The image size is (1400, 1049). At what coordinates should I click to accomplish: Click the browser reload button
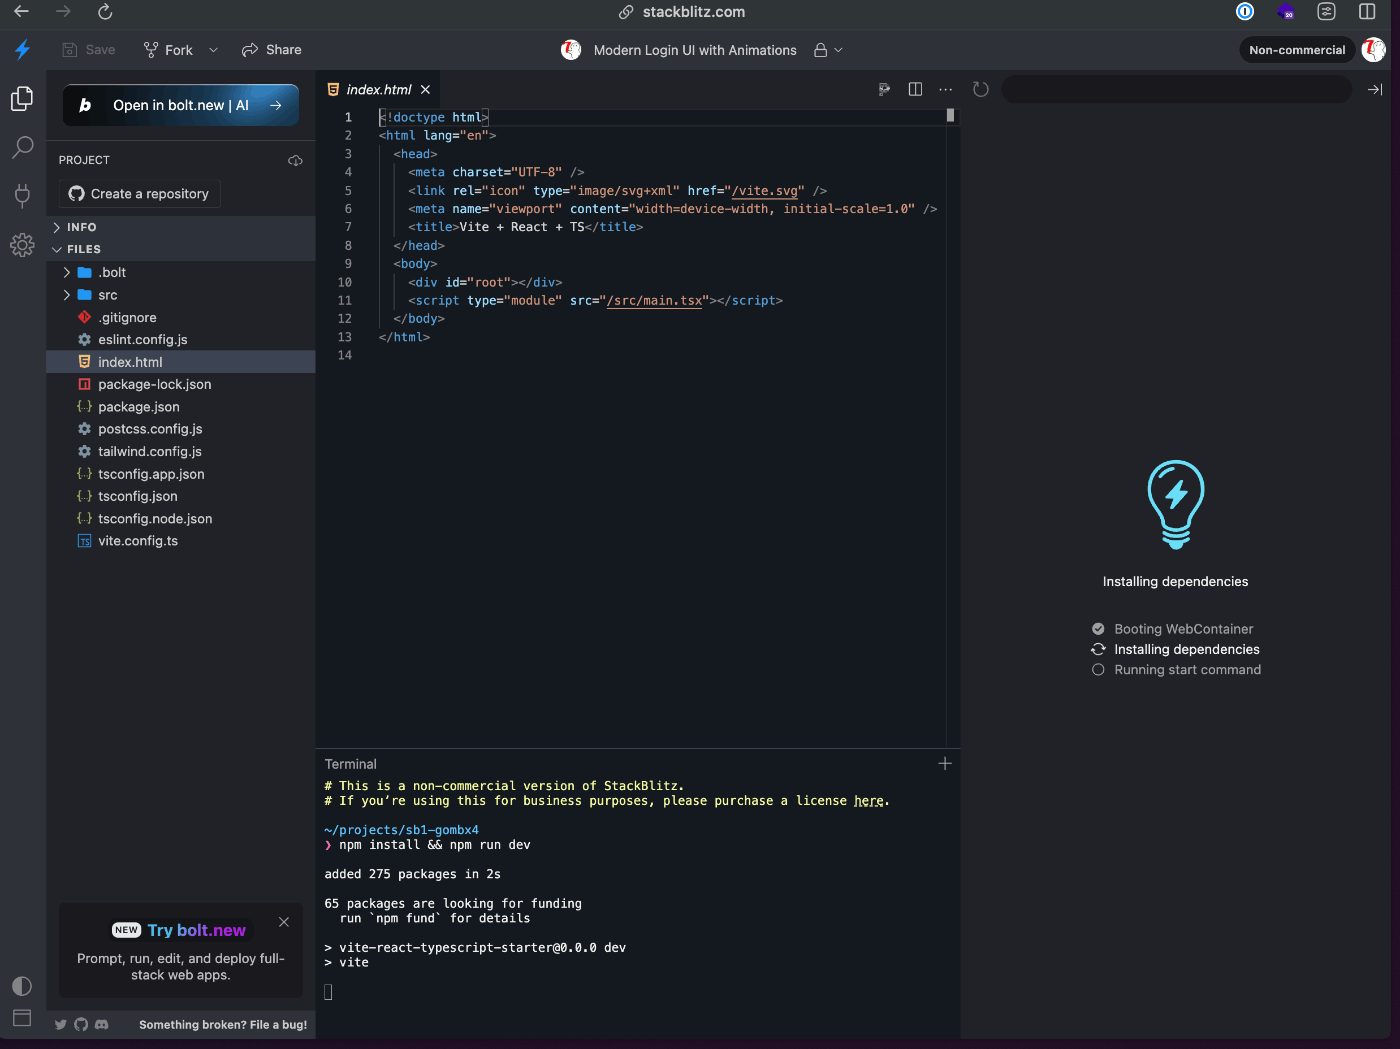(105, 11)
